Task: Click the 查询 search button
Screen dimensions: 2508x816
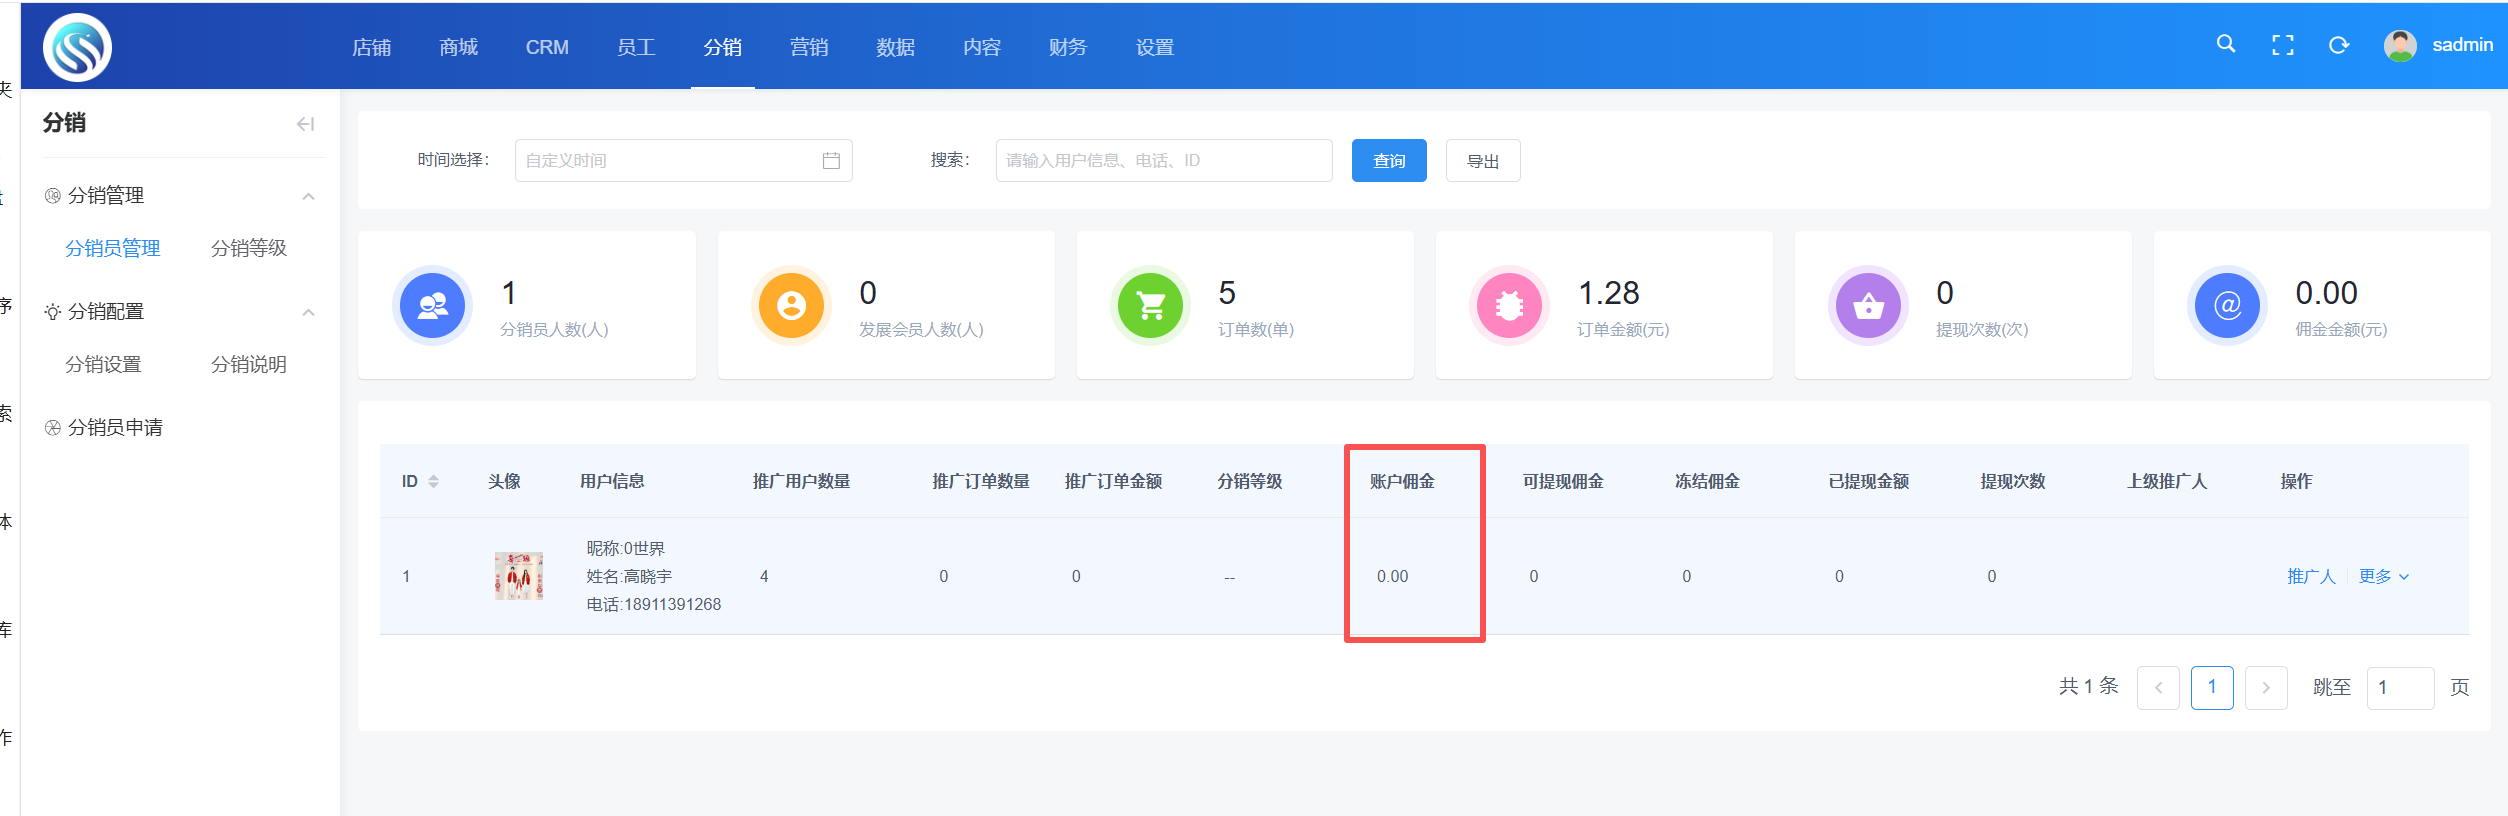Action: (x=1388, y=161)
